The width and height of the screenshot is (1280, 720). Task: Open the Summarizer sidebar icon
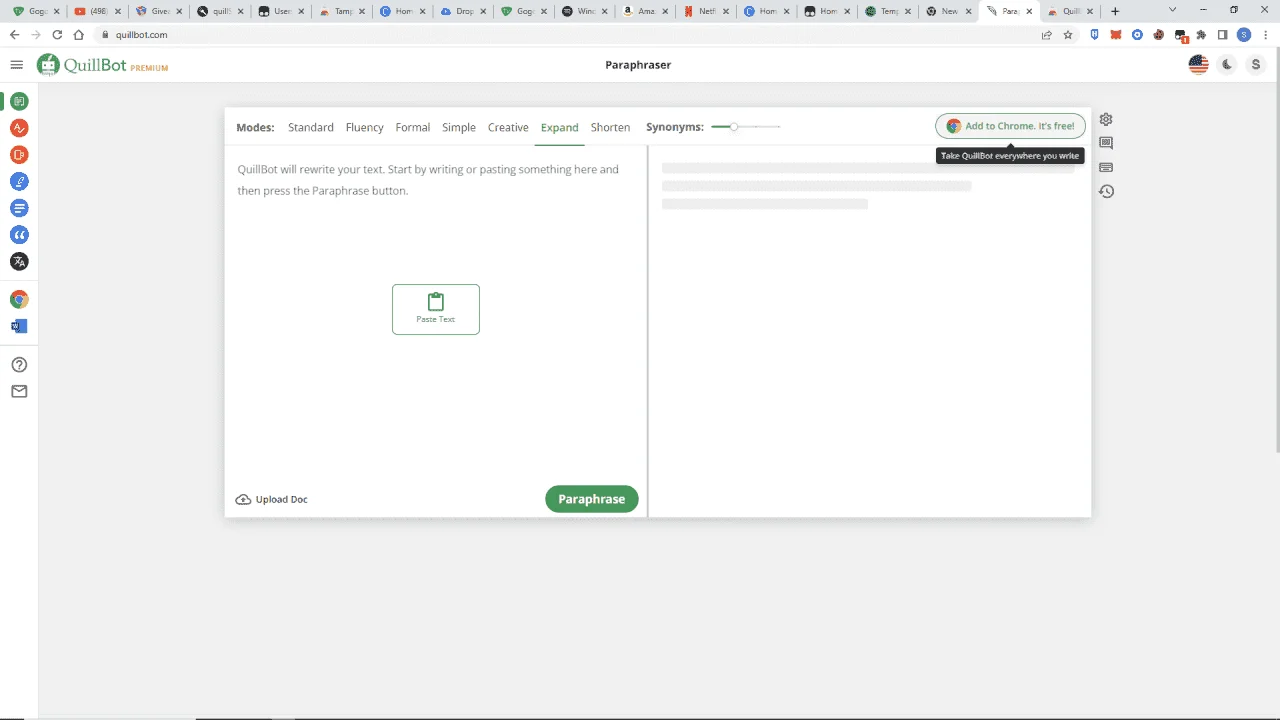click(x=19, y=208)
